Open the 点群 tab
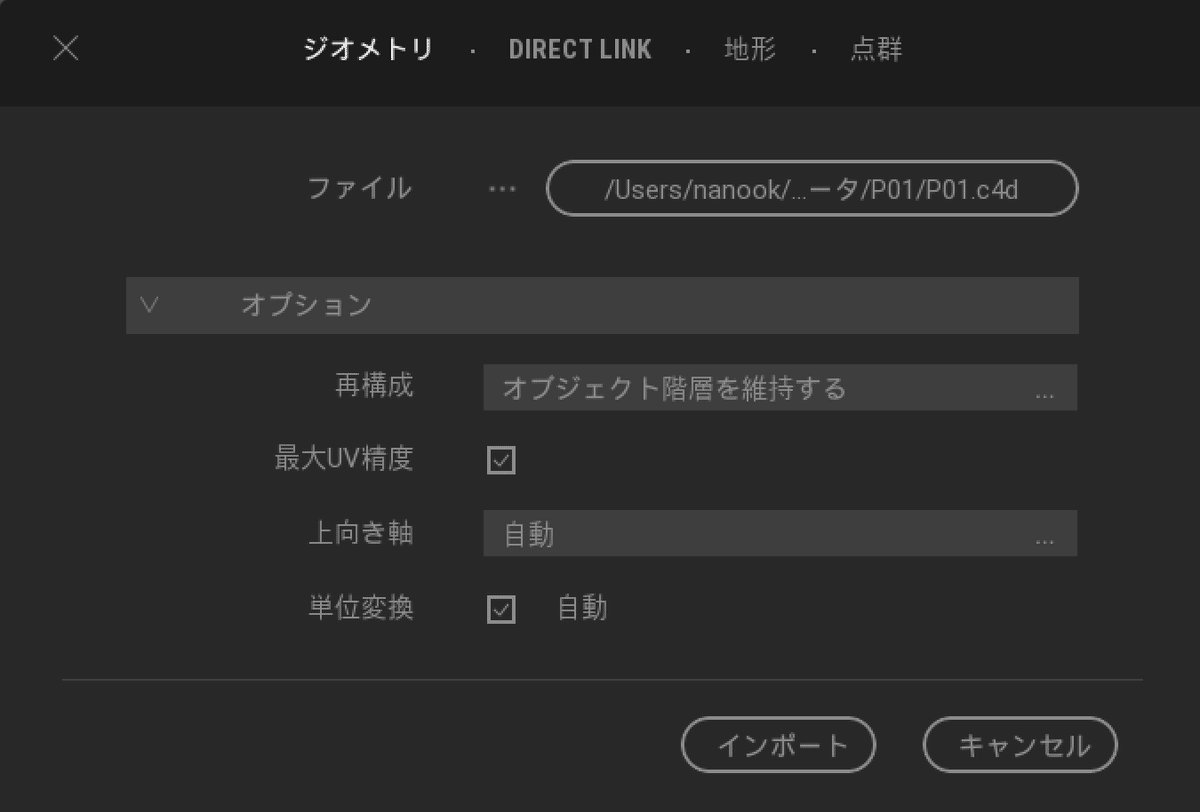Screen dimensions: 1200x812 (x=875, y=49)
